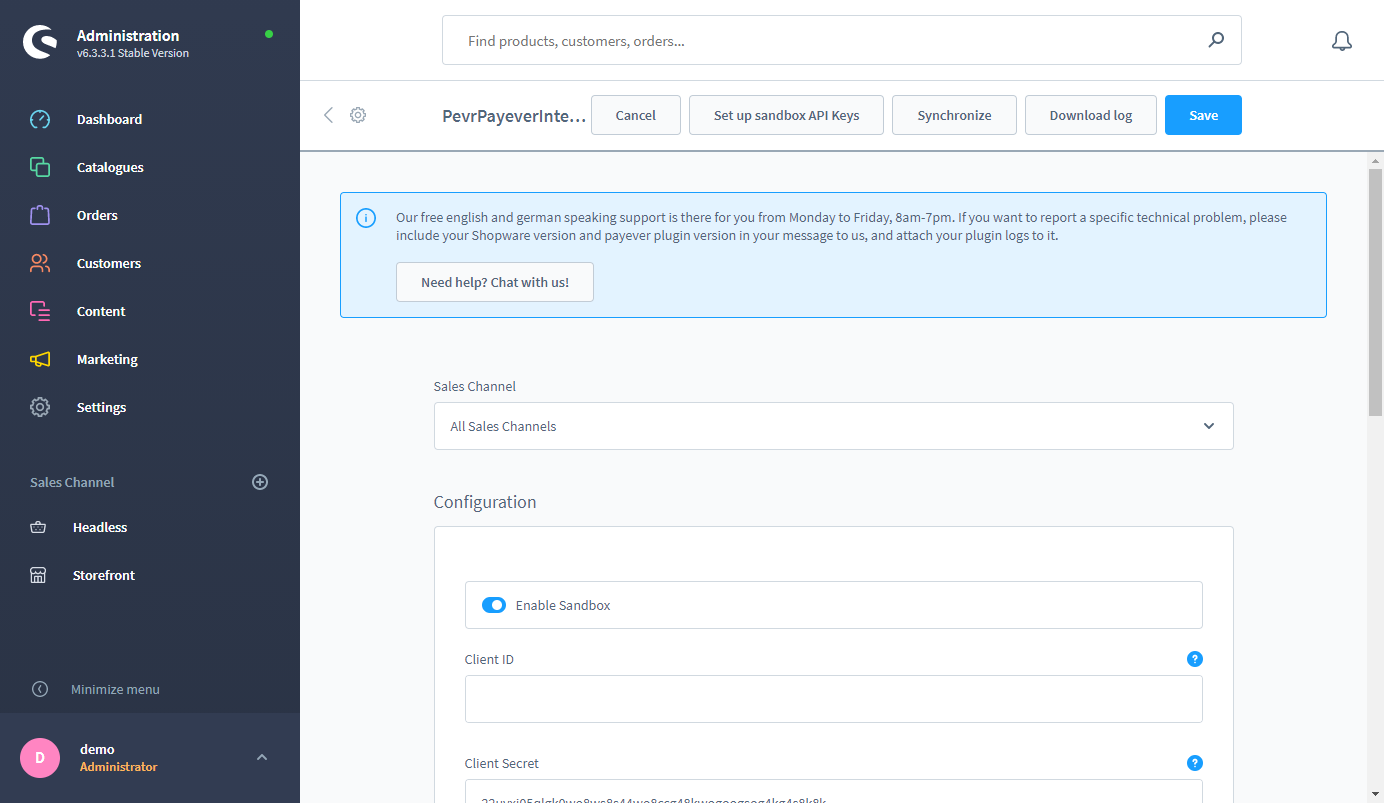
Task: Add a new sales channel with plus icon
Action: (x=260, y=482)
